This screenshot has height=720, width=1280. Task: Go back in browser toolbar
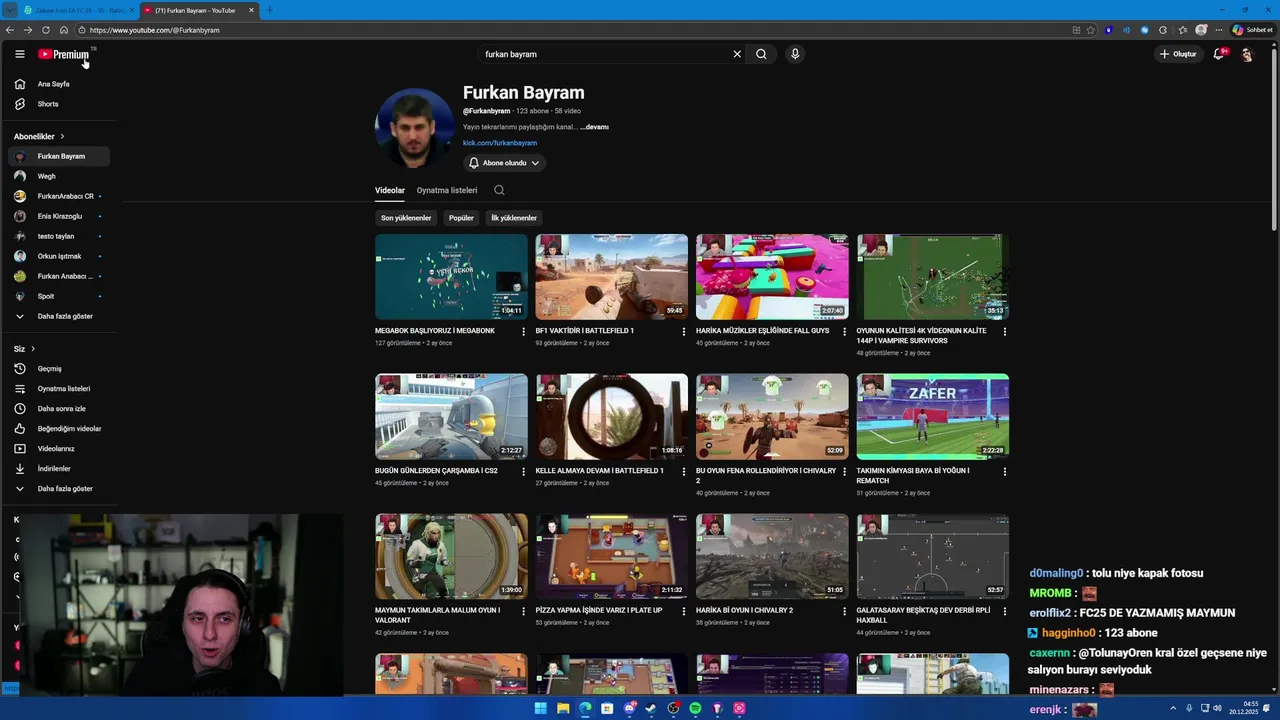tap(10, 30)
